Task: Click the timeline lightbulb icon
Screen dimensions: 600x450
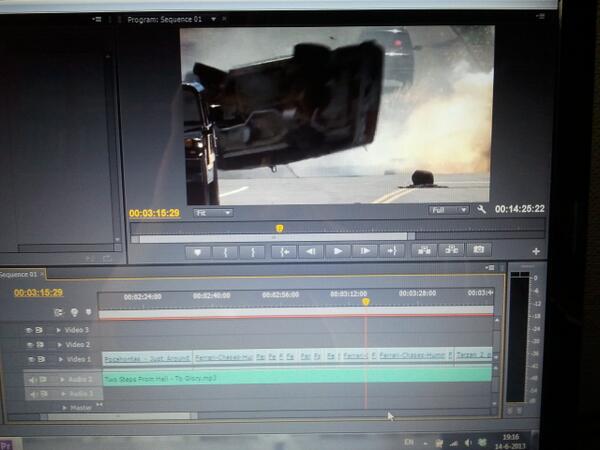Action: (74, 313)
